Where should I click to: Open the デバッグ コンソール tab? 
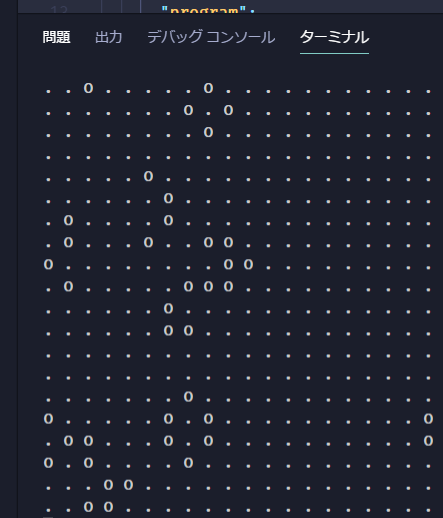coord(211,37)
